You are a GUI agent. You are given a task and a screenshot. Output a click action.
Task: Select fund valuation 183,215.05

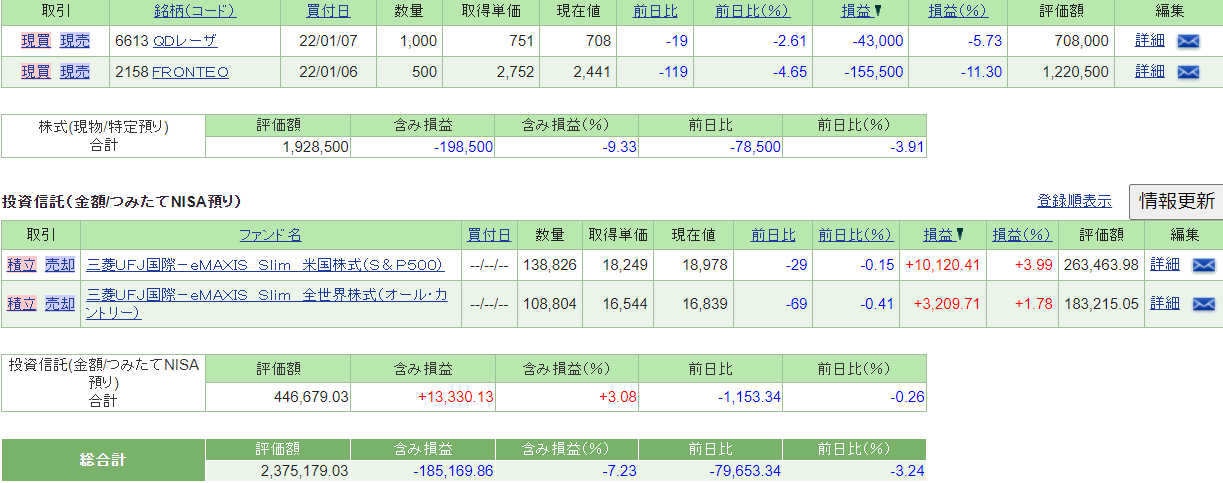1101,304
